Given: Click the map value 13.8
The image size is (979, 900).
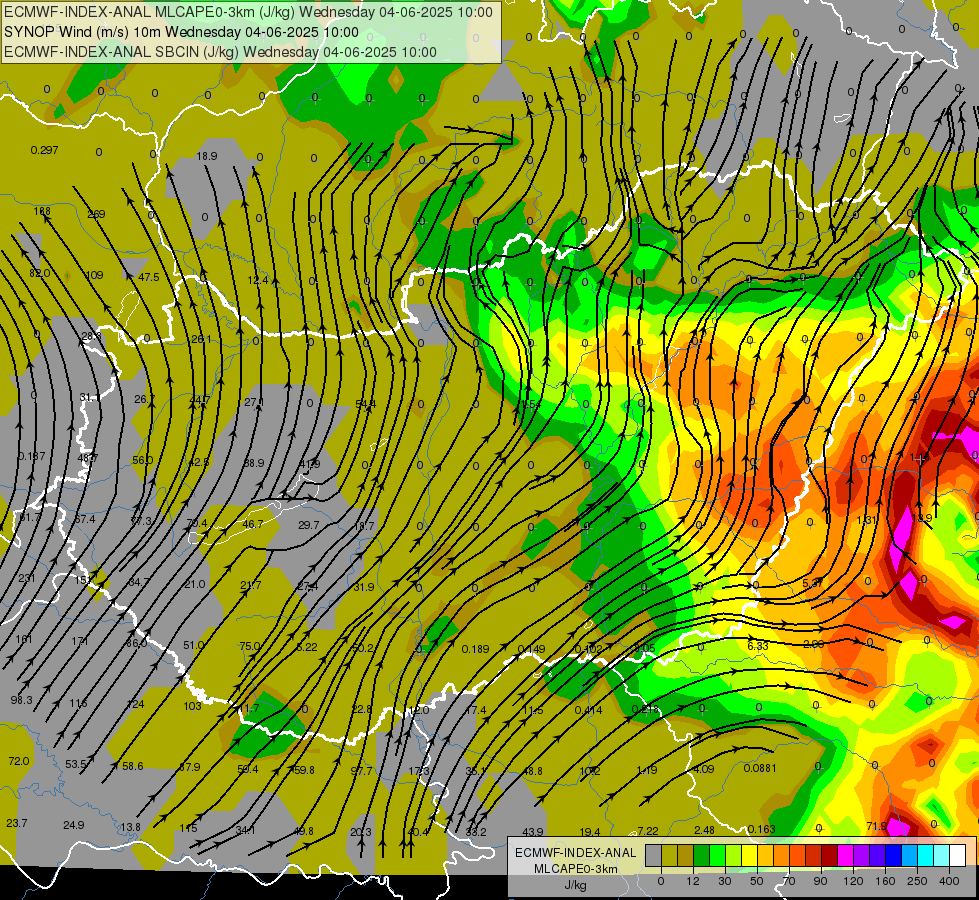Looking at the screenshot, I should coord(130,828).
